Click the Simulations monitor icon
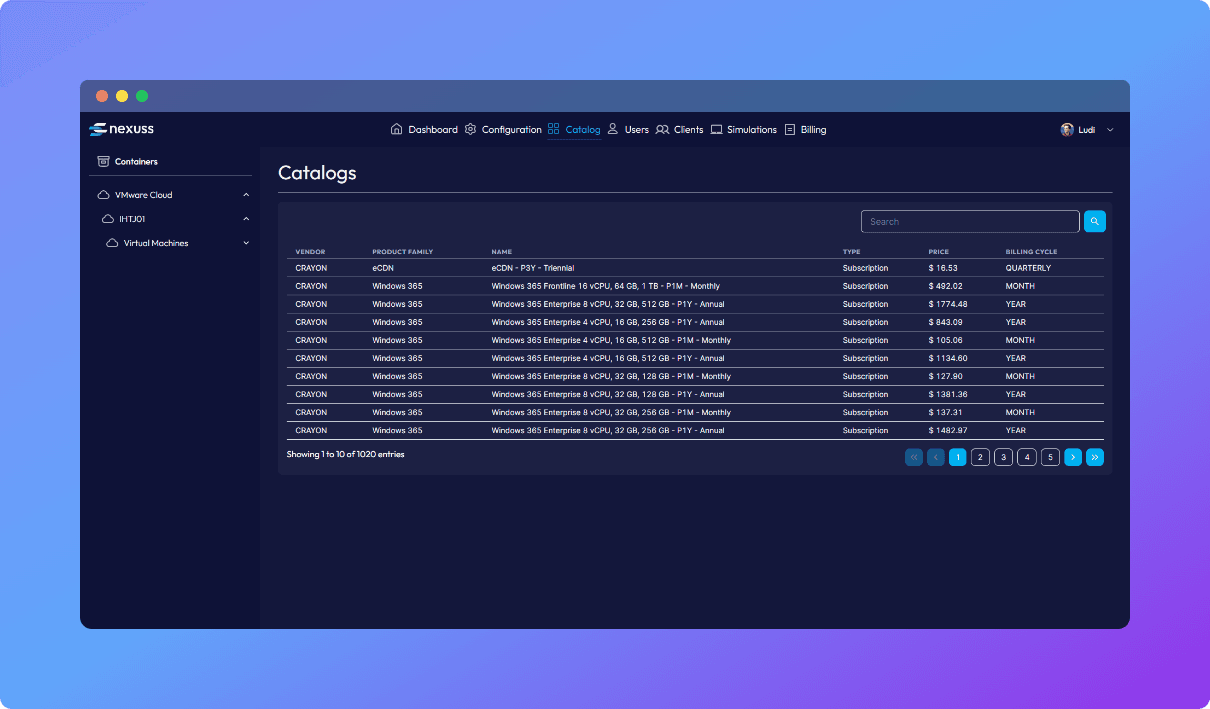Image resolution: width=1210 pixels, height=709 pixels. [x=716, y=129]
